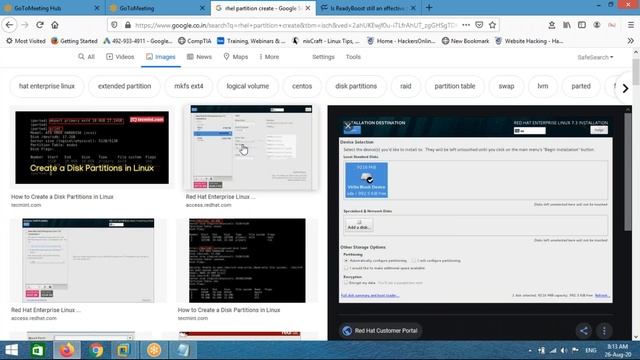Image resolution: width=640 pixels, height=360 pixels.
Task: Open search Settings link
Action: 323,57
